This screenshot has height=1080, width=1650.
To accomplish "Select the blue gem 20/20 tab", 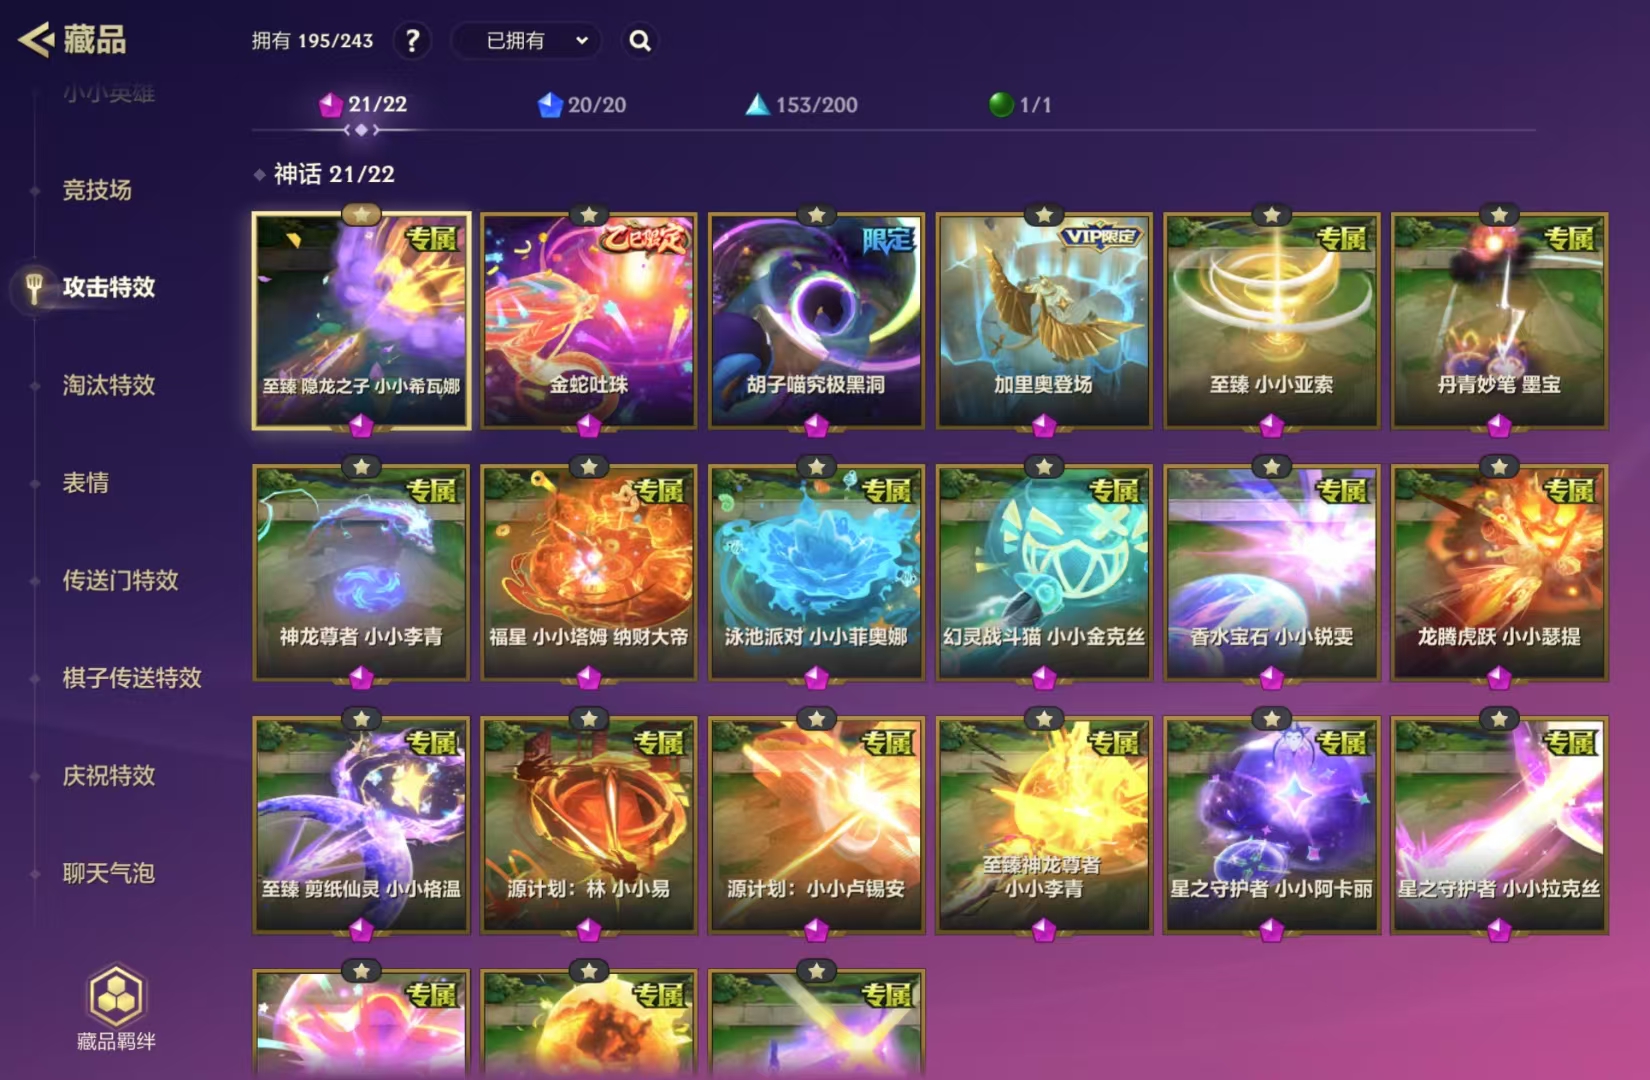I will coord(582,104).
